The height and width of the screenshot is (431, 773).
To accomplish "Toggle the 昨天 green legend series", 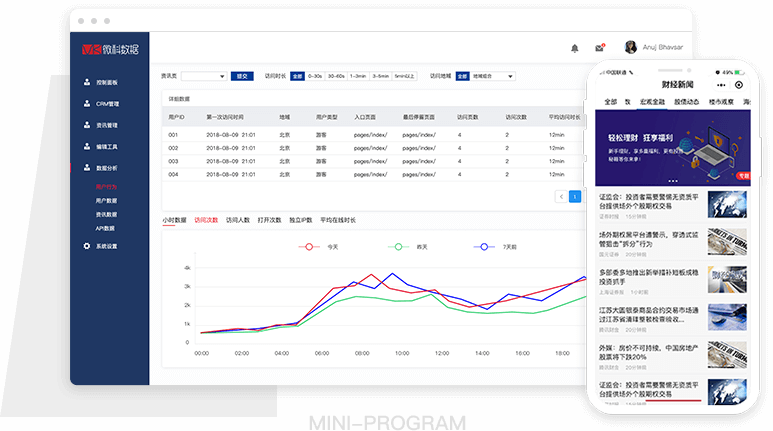I will pos(399,246).
